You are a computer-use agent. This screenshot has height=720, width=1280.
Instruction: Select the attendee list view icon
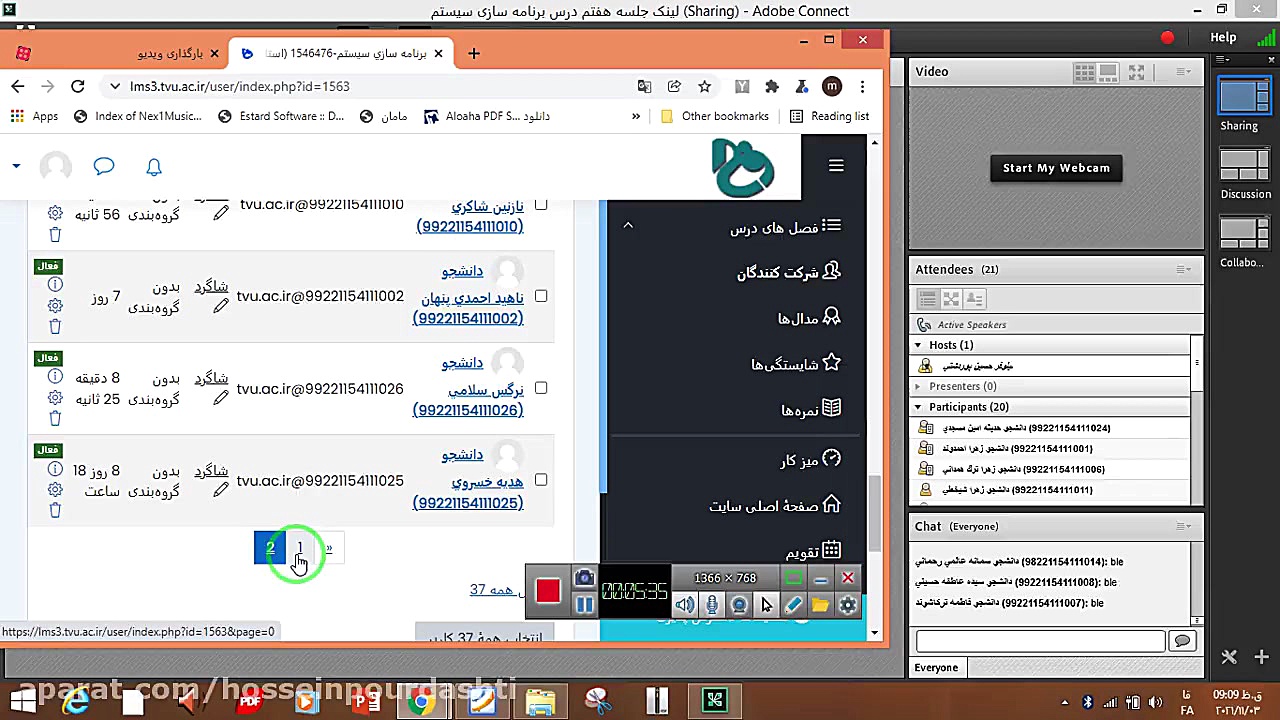[926, 298]
